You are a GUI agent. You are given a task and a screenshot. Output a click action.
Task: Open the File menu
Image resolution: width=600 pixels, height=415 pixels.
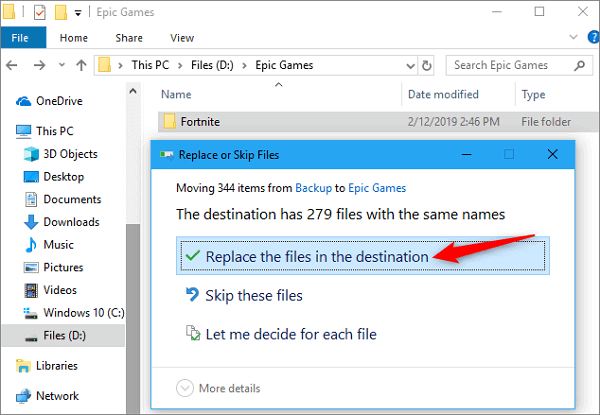(x=19, y=38)
